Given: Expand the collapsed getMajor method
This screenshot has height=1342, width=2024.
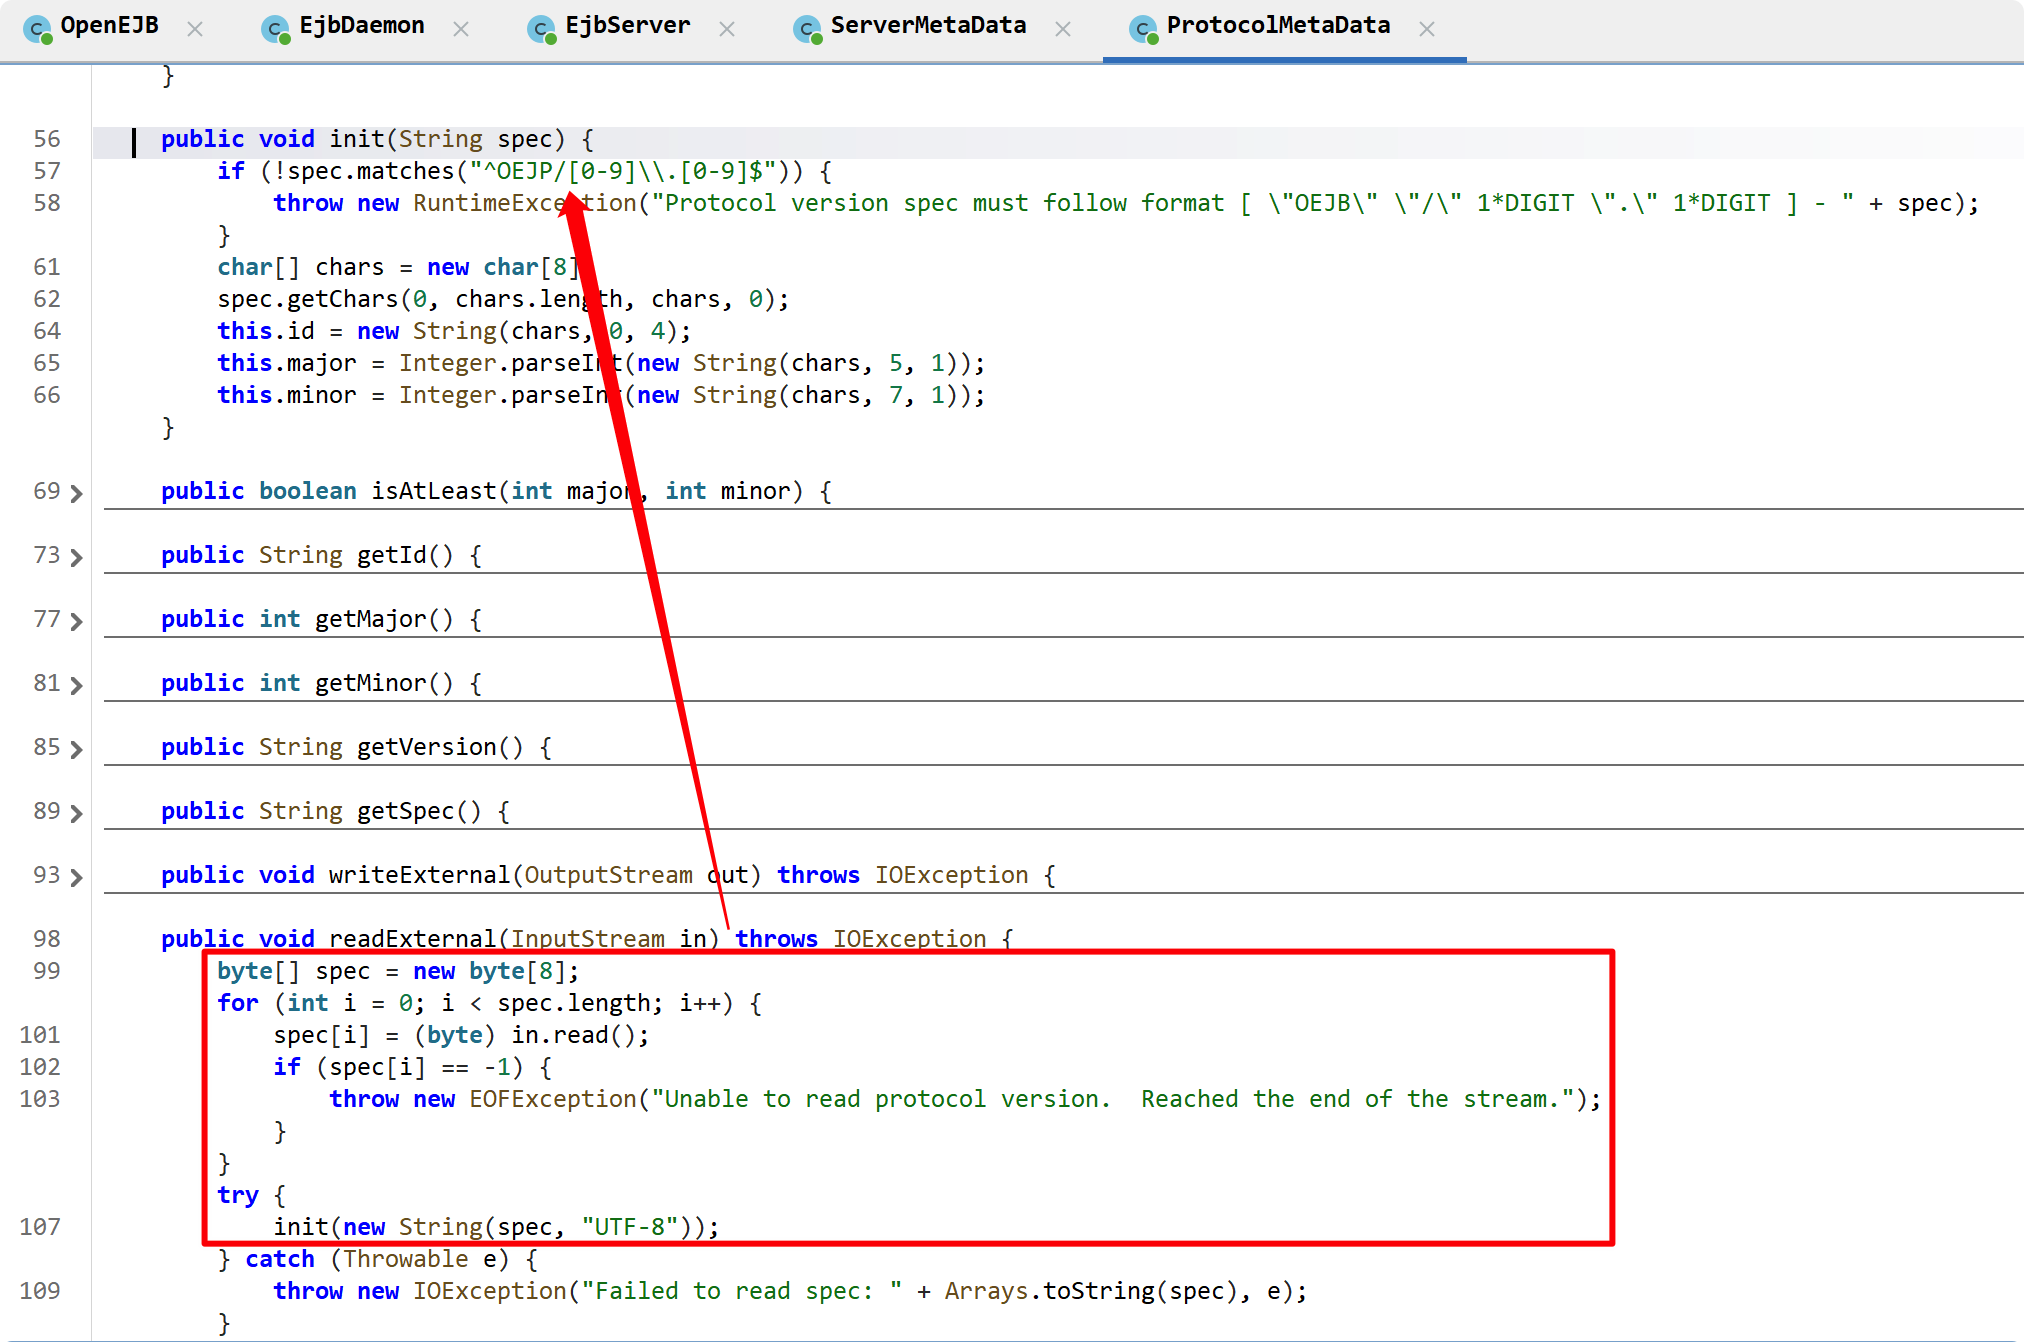Looking at the screenshot, I should (77, 621).
